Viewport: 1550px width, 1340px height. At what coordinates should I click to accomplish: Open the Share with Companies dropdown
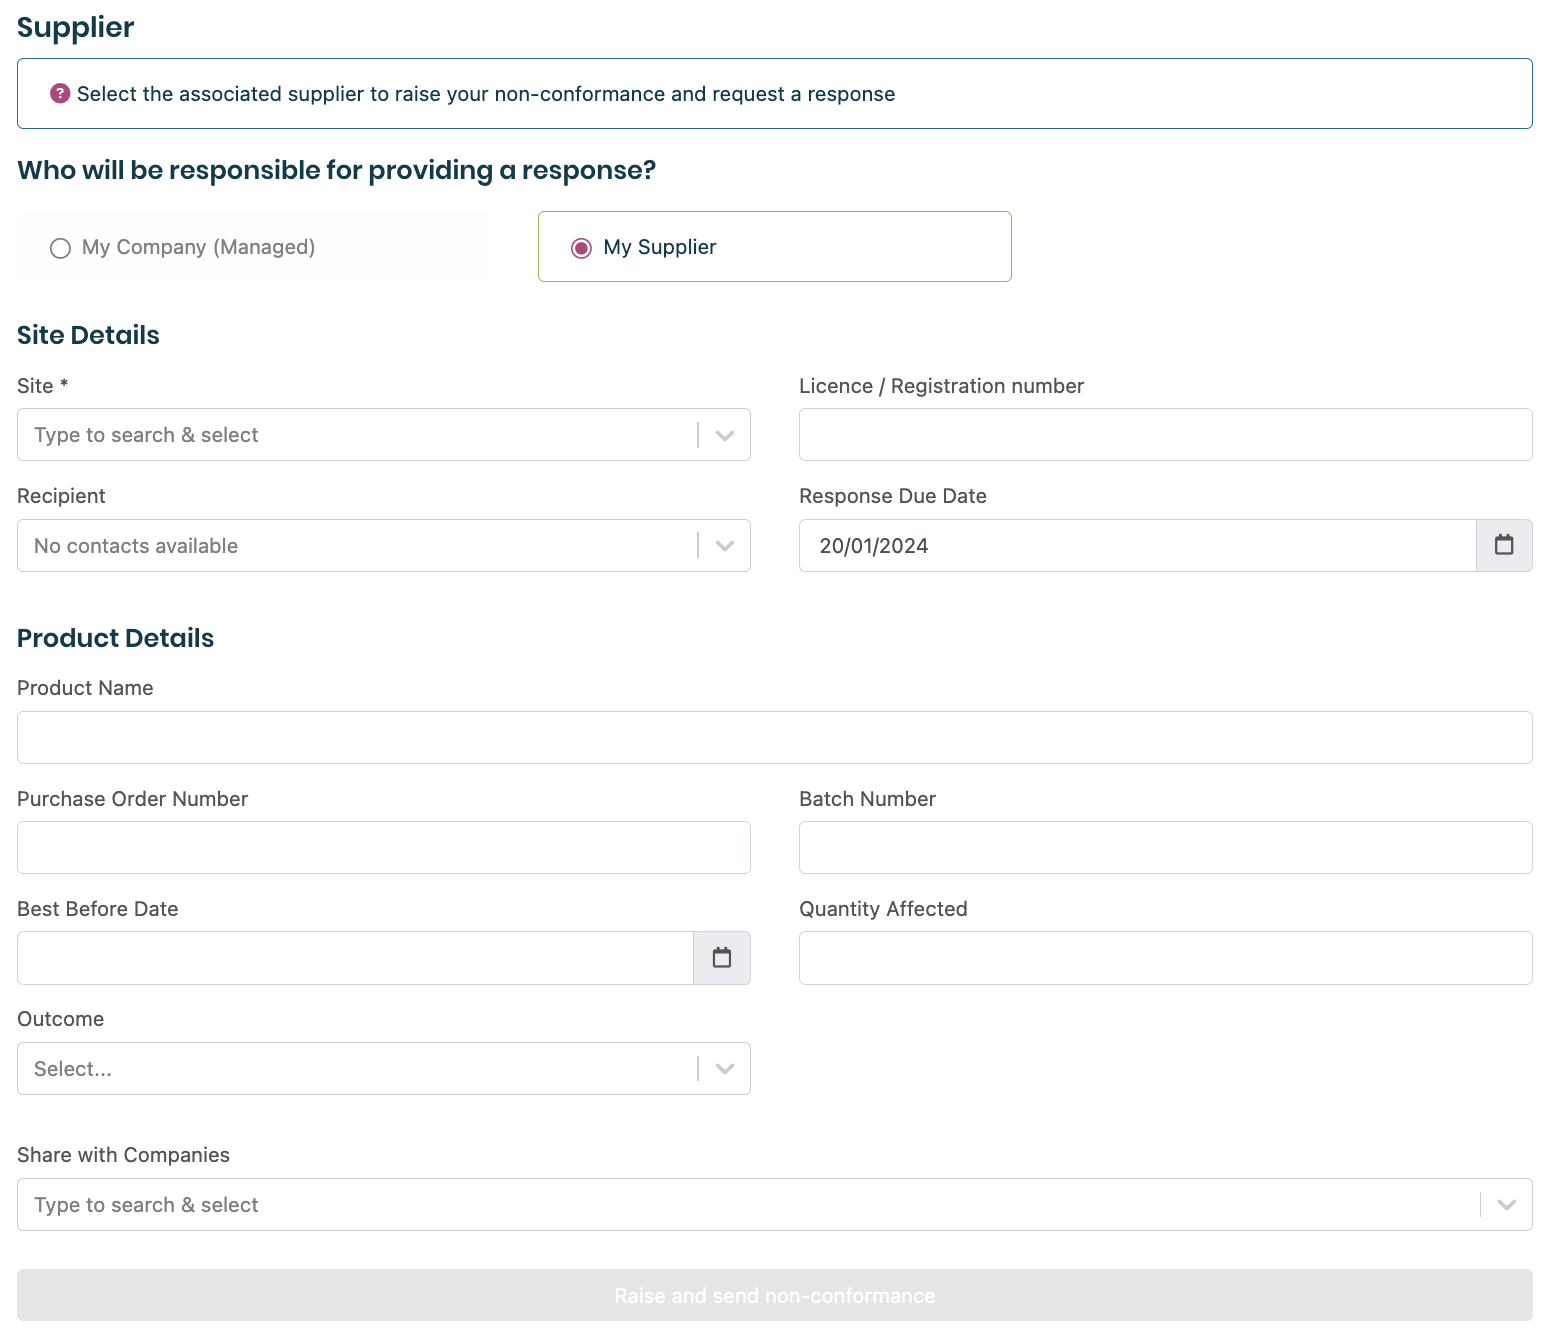[x=1506, y=1205]
